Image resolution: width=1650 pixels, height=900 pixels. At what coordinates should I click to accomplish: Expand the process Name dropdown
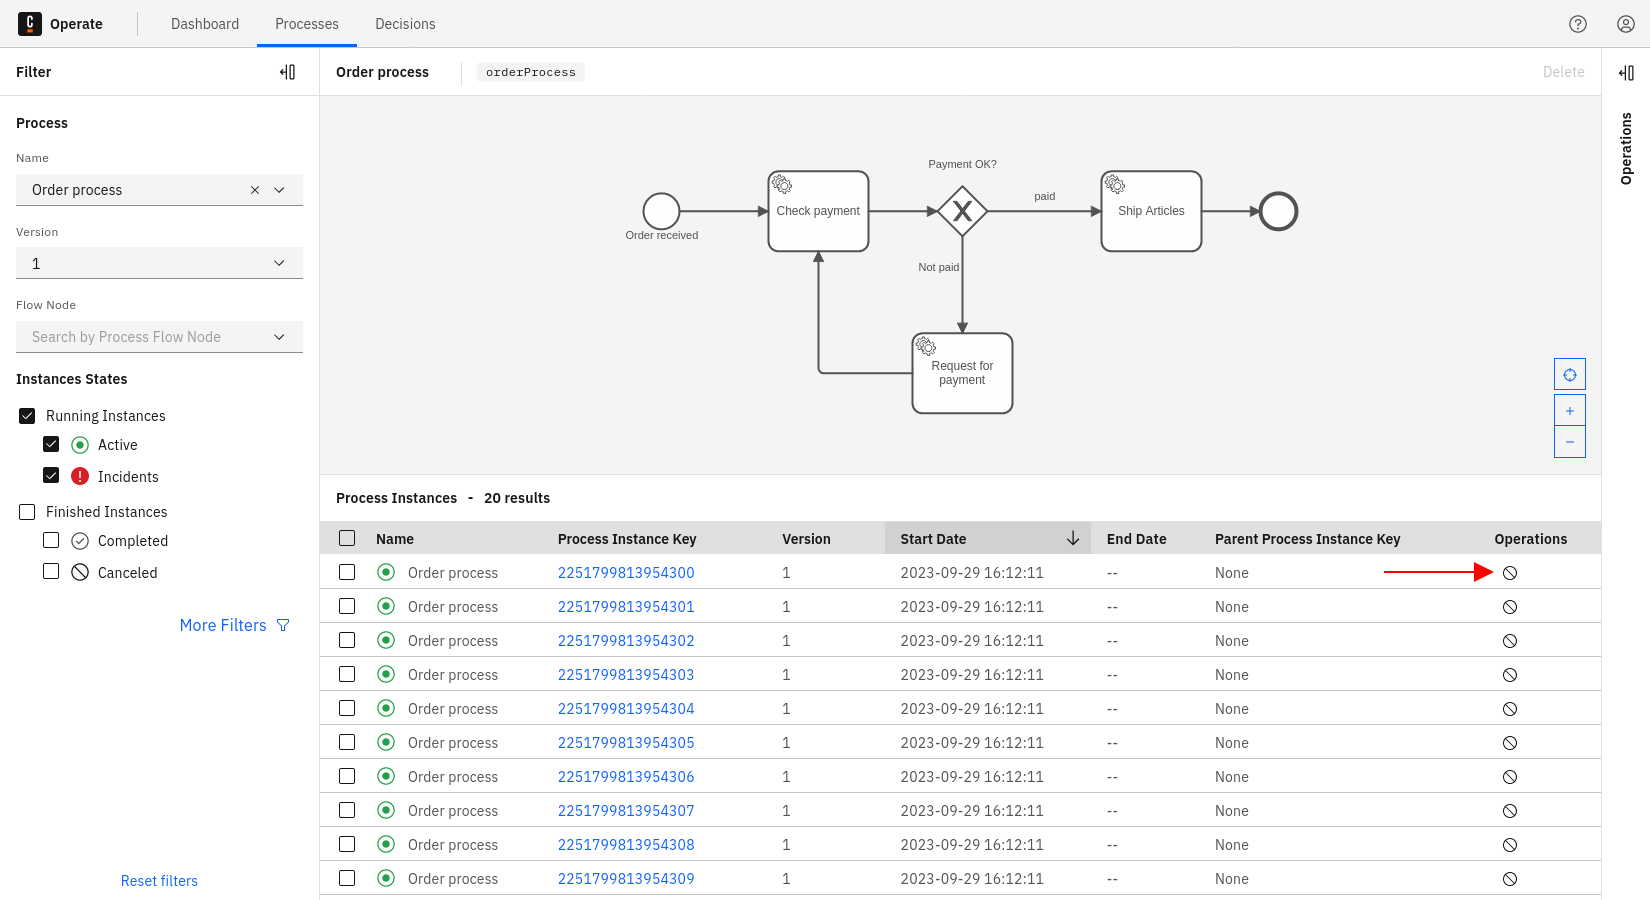(279, 189)
